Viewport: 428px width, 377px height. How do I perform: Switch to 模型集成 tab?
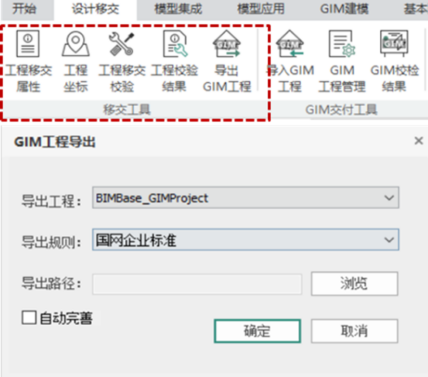(178, 9)
